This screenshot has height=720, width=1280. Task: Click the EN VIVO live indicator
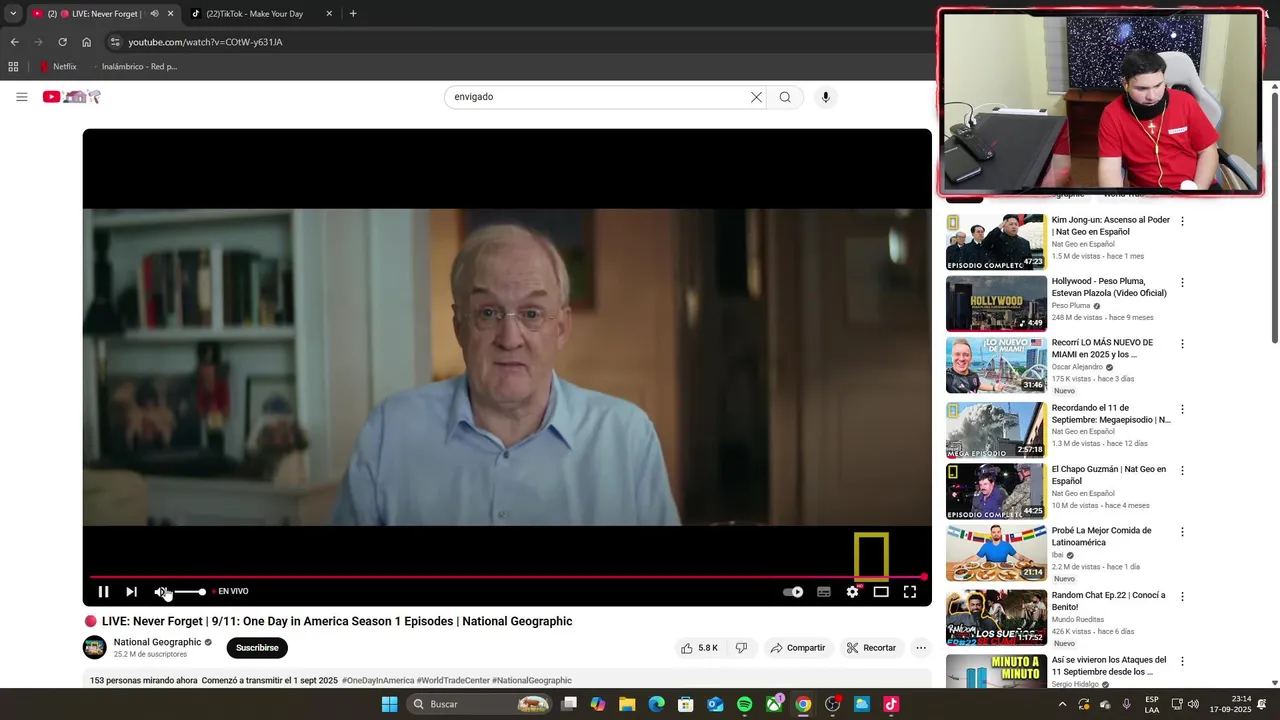(x=231, y=591)
